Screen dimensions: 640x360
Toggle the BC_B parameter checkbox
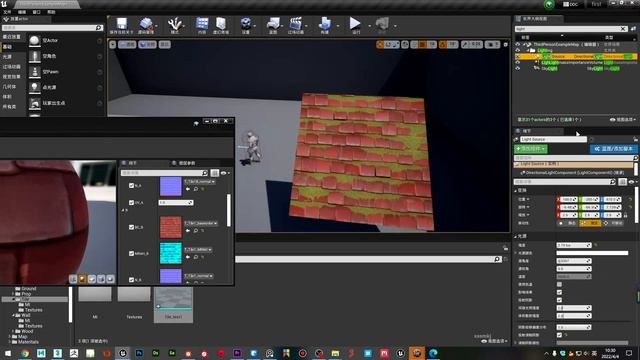pyautogui.click(x=131, y=227)
